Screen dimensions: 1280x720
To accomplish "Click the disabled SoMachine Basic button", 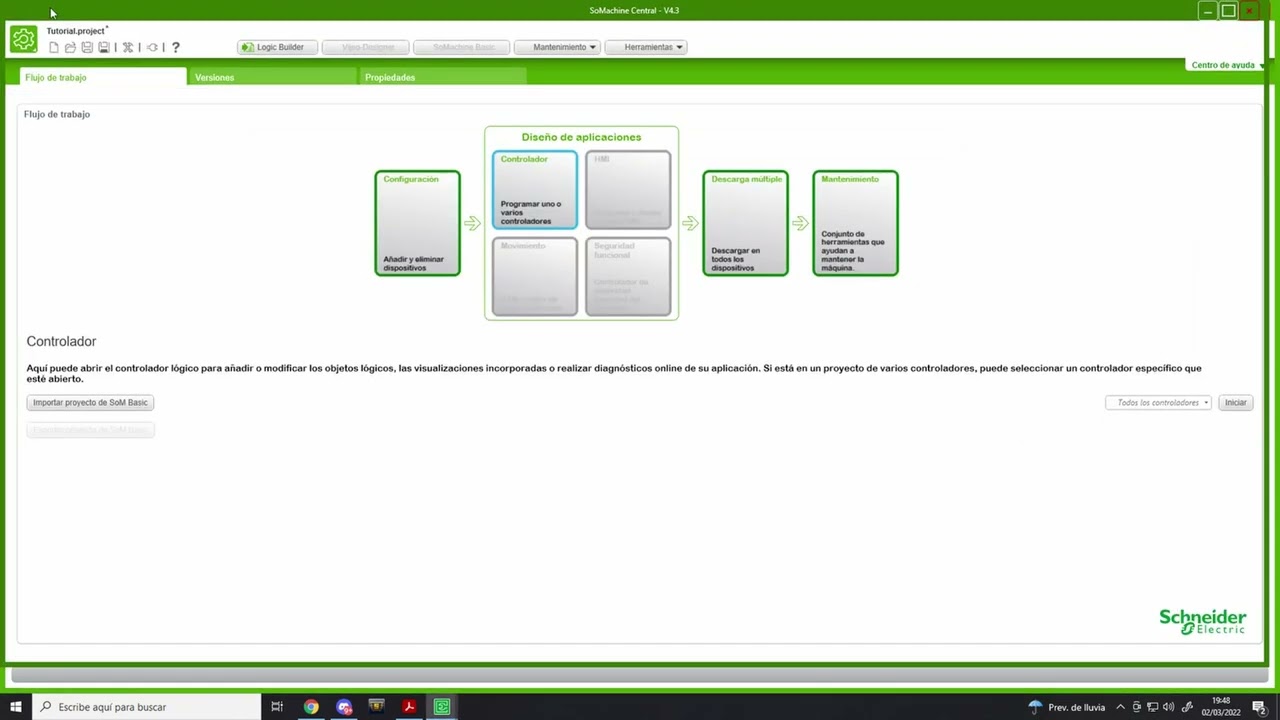I will click(x=462, y=47).
